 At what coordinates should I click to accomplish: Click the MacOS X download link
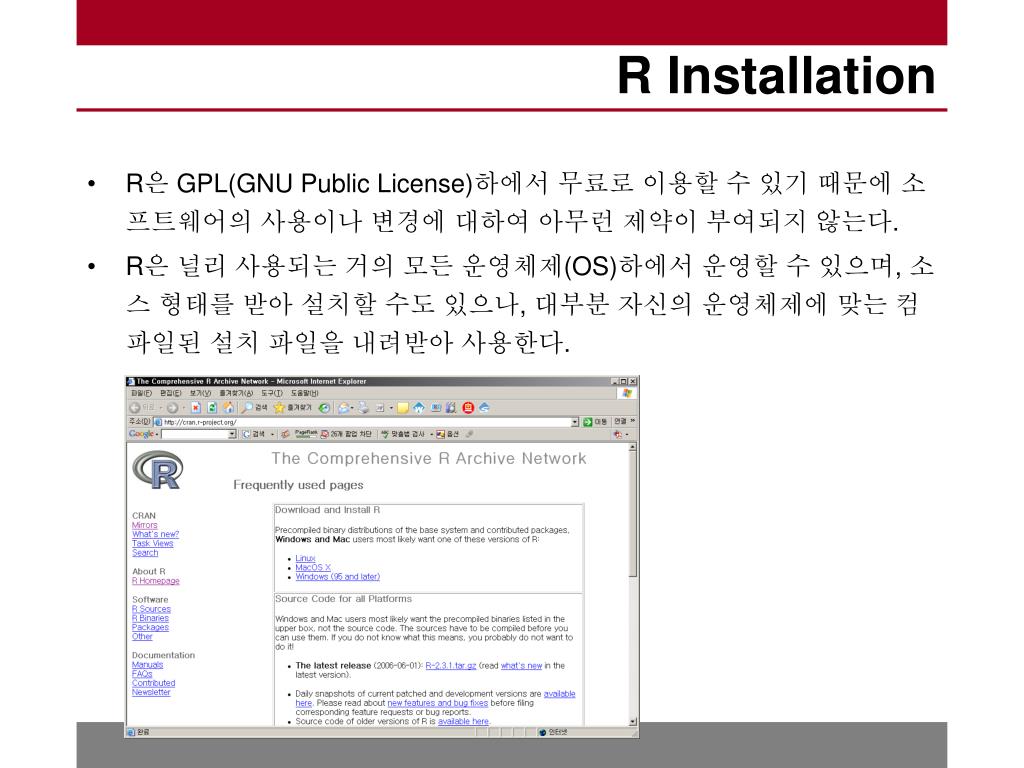click(313, 568)
